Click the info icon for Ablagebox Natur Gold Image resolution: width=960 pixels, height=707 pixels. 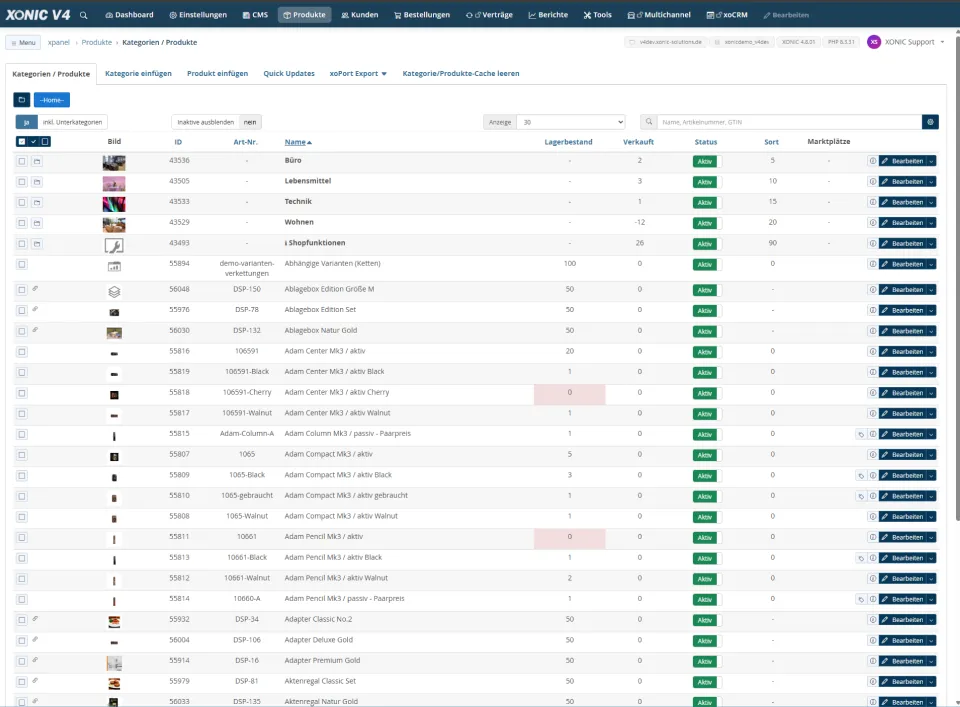872,331
